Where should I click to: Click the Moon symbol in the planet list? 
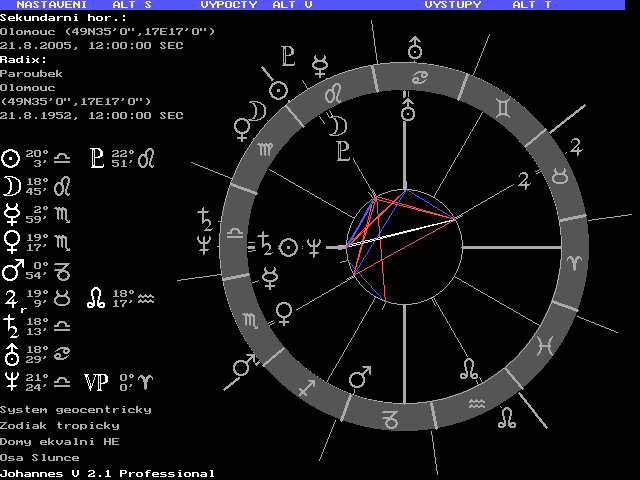(x=11, y=185)
